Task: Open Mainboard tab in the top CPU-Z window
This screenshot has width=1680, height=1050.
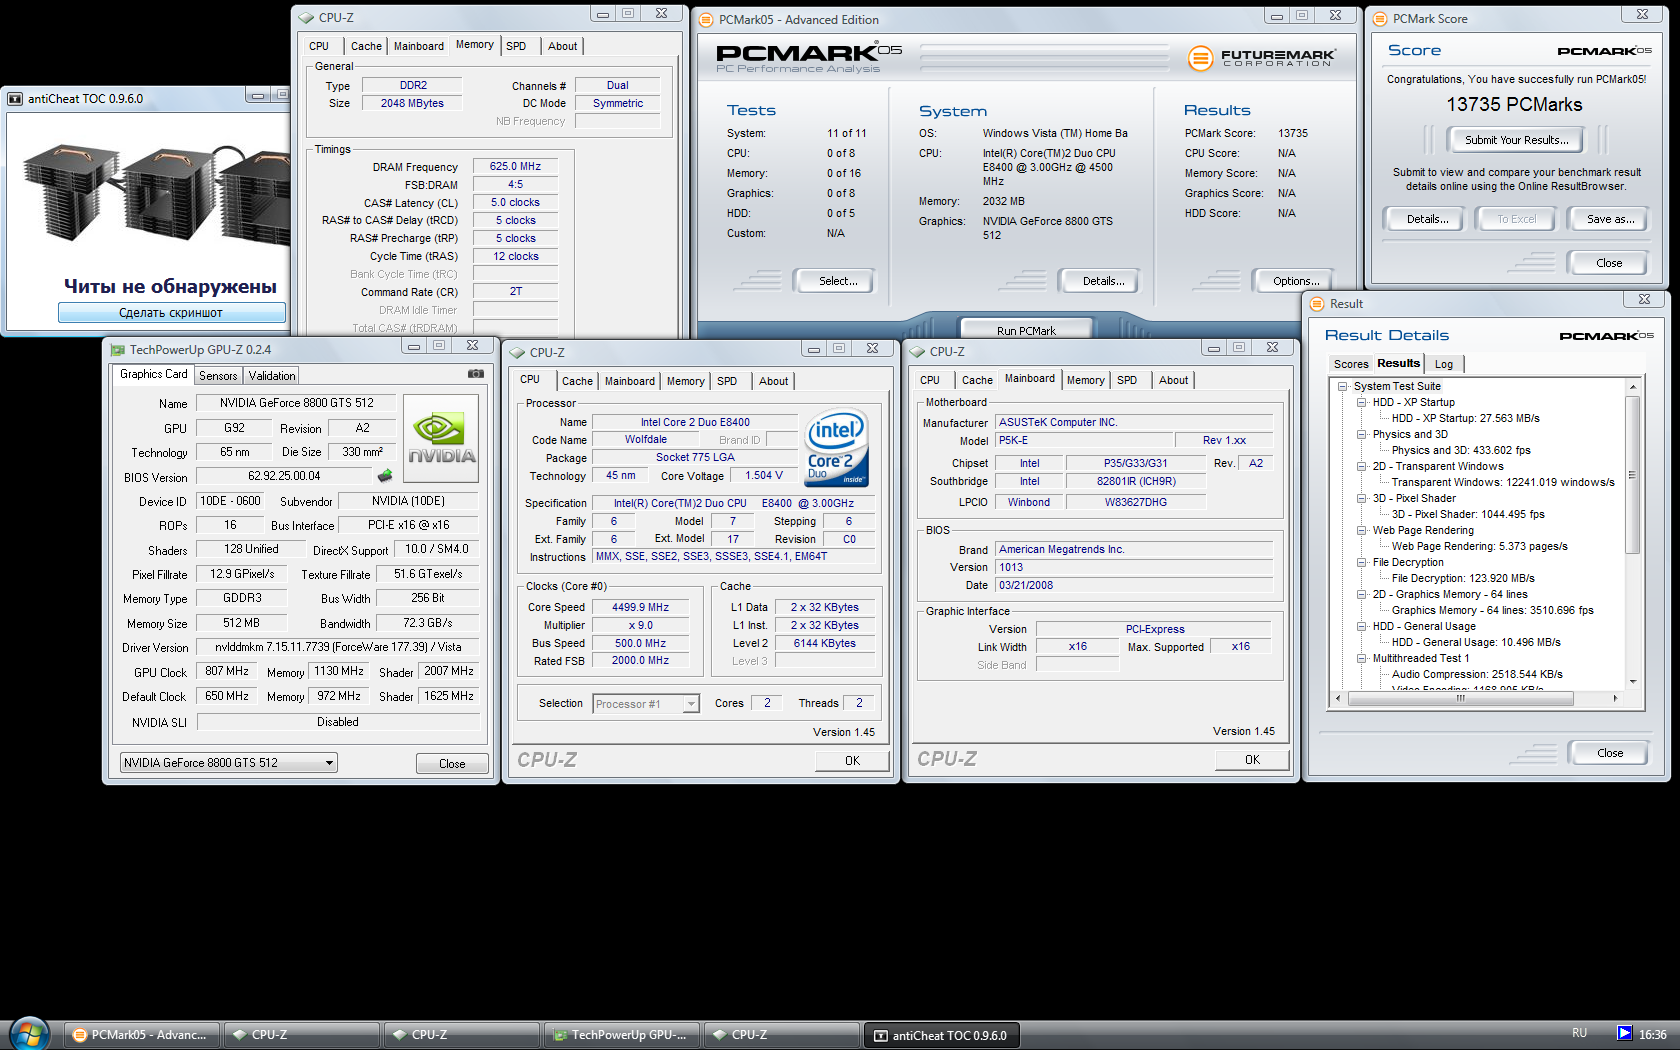Action: (x=419, y=46)
